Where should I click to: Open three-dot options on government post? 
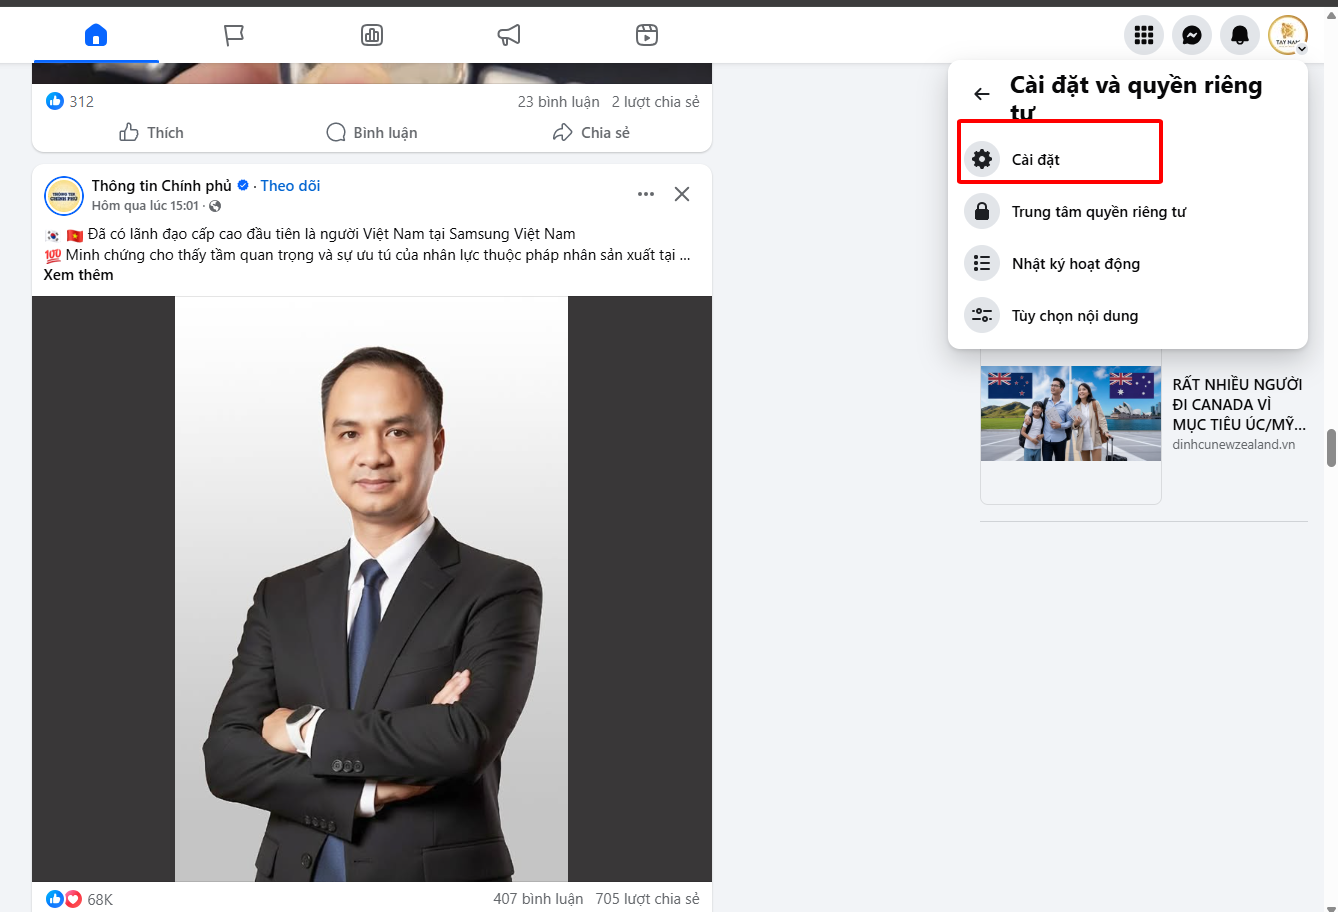646,194
